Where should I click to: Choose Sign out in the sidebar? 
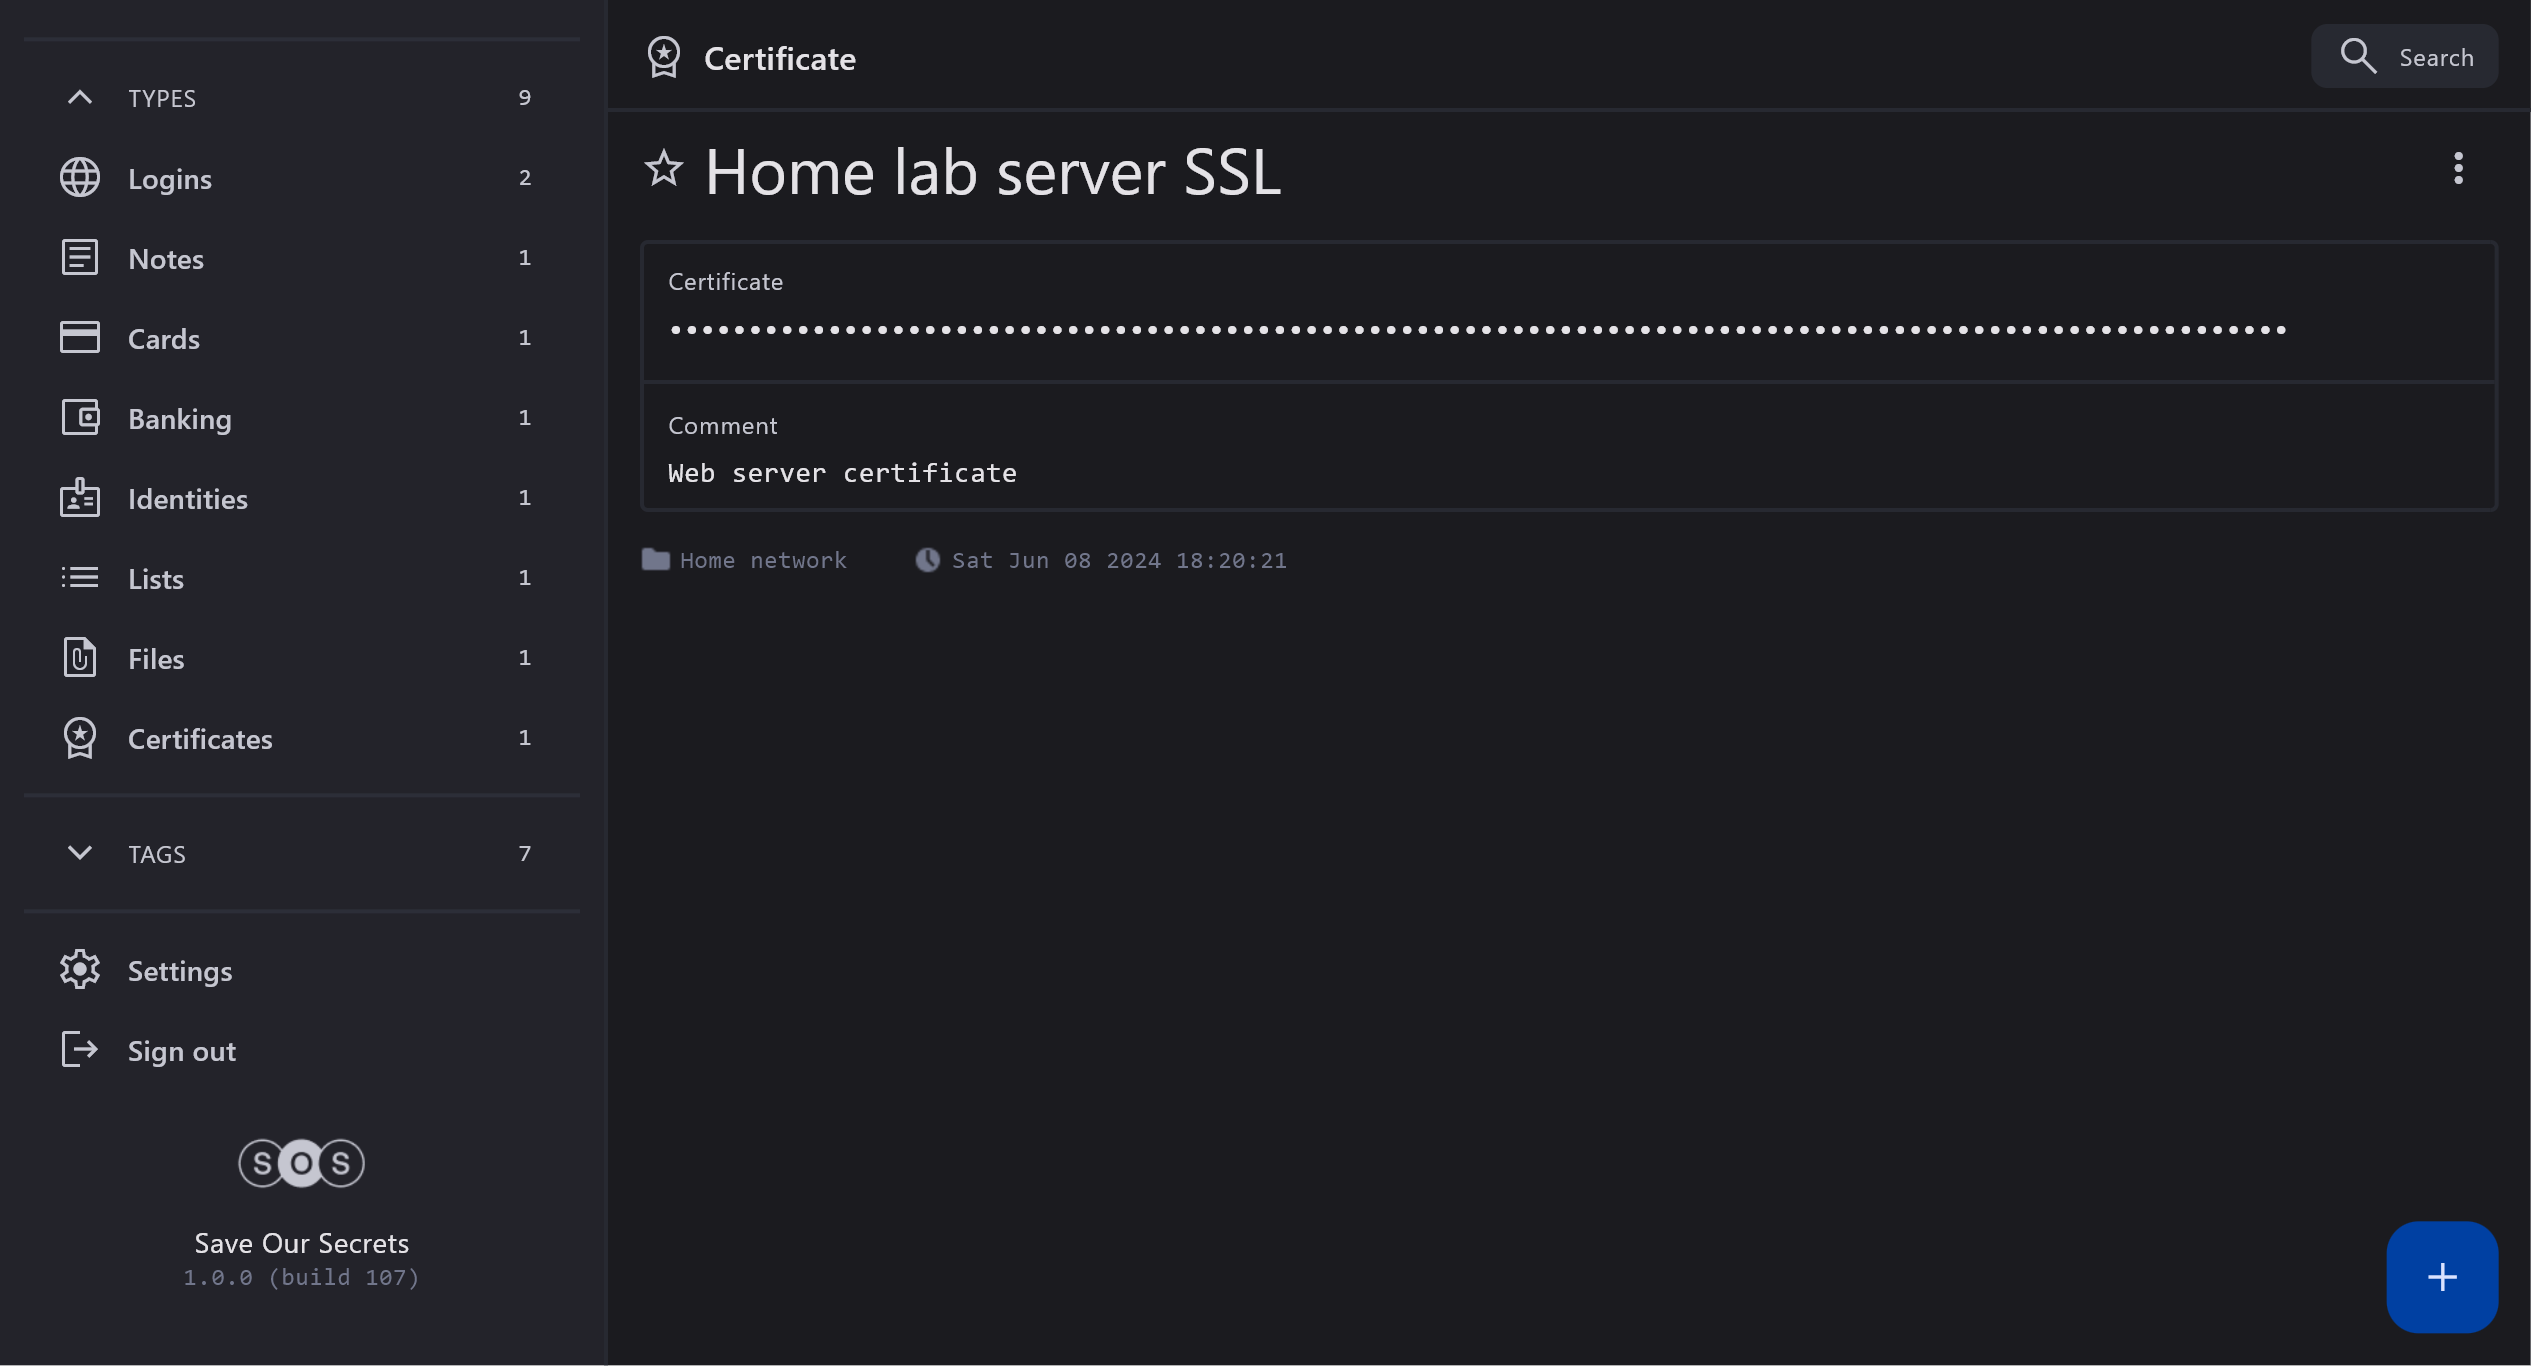[x=181, y=1051]
